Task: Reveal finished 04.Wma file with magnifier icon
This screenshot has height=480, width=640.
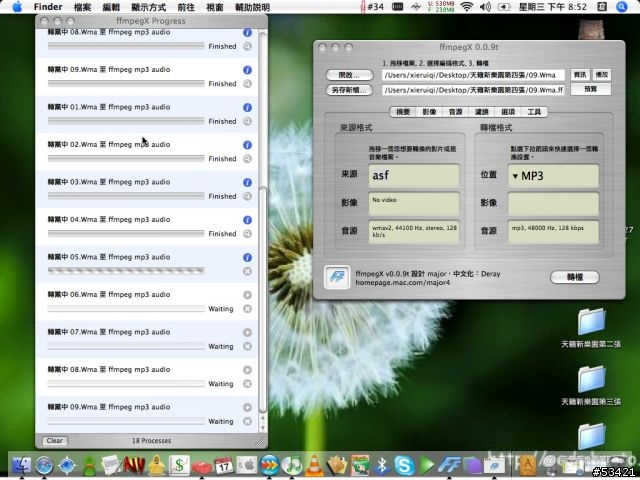Action: click(x=247, y=234)
